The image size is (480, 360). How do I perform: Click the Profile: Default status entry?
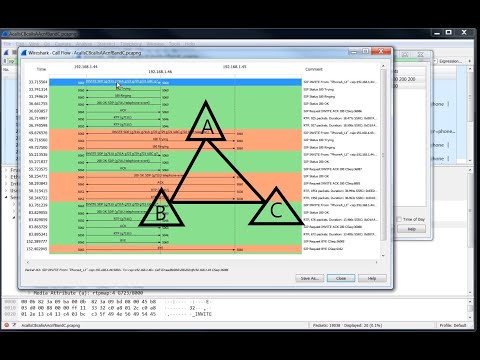(x=453, y=325)
